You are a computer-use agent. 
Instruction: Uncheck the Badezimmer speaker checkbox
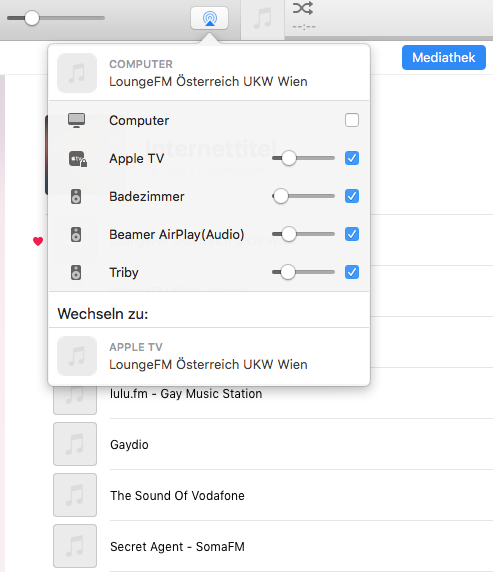pyautogui.click(x=352, y=196)
